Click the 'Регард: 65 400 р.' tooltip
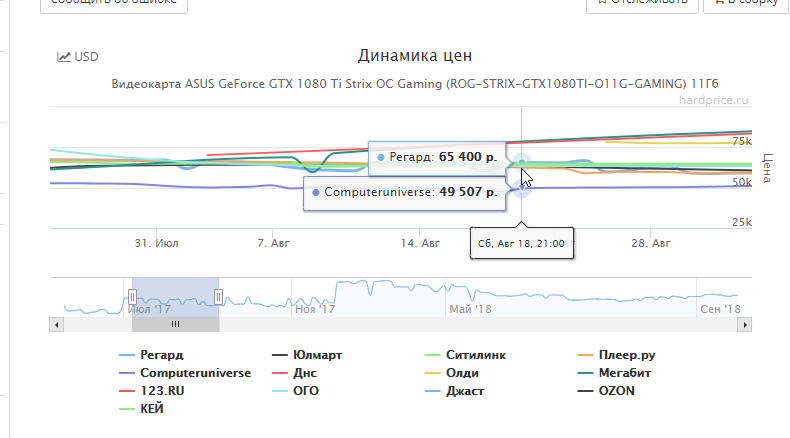 [437, 157]
